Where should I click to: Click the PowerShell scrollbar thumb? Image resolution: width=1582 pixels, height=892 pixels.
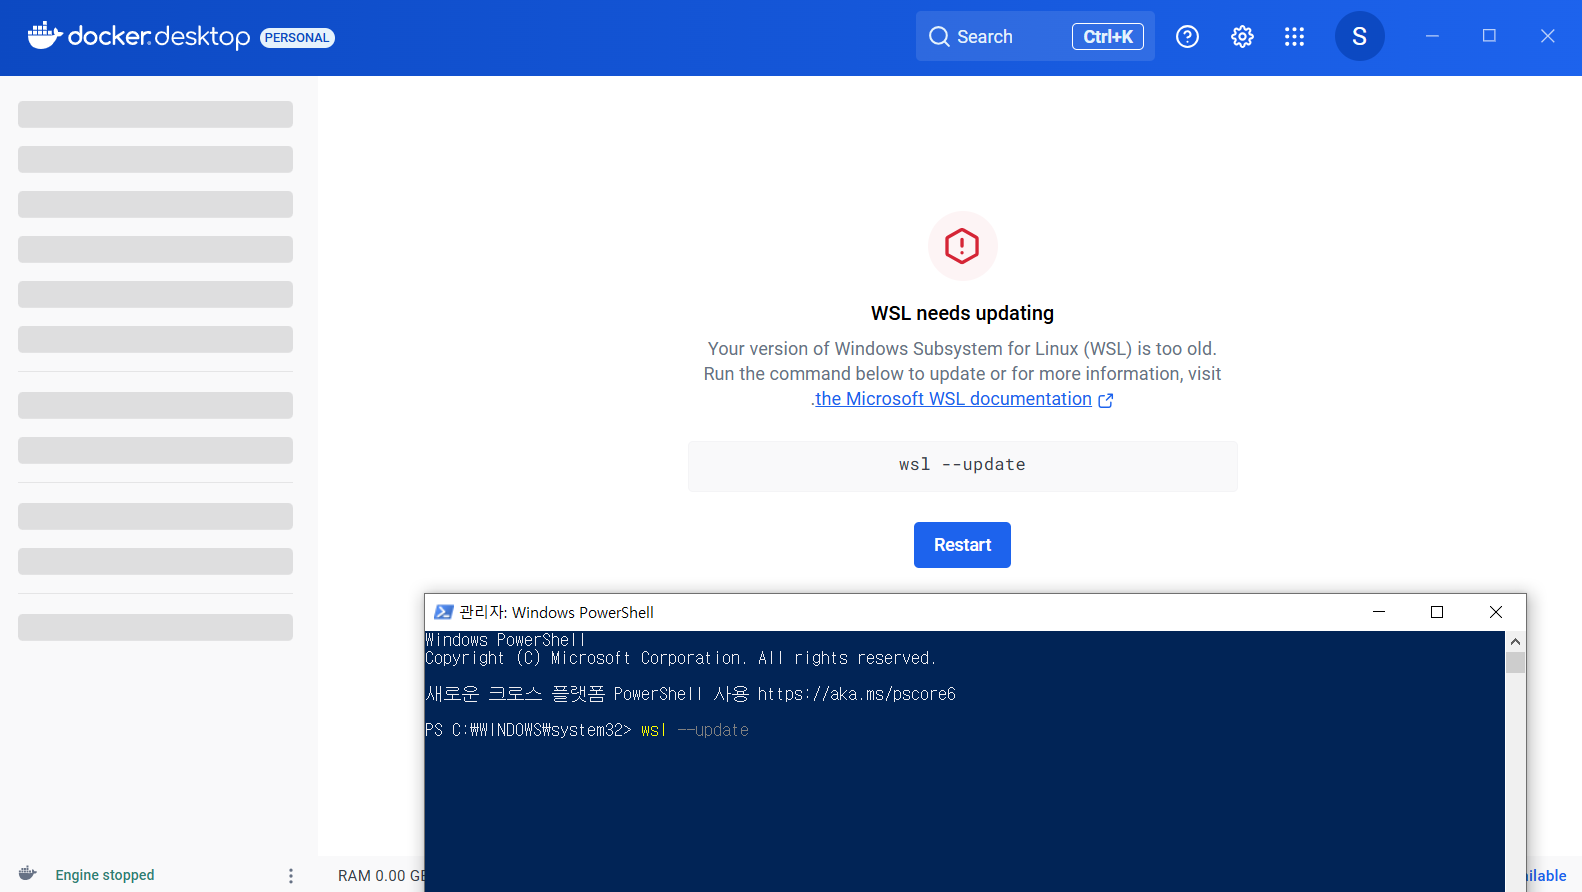[x=1515, y=663]
